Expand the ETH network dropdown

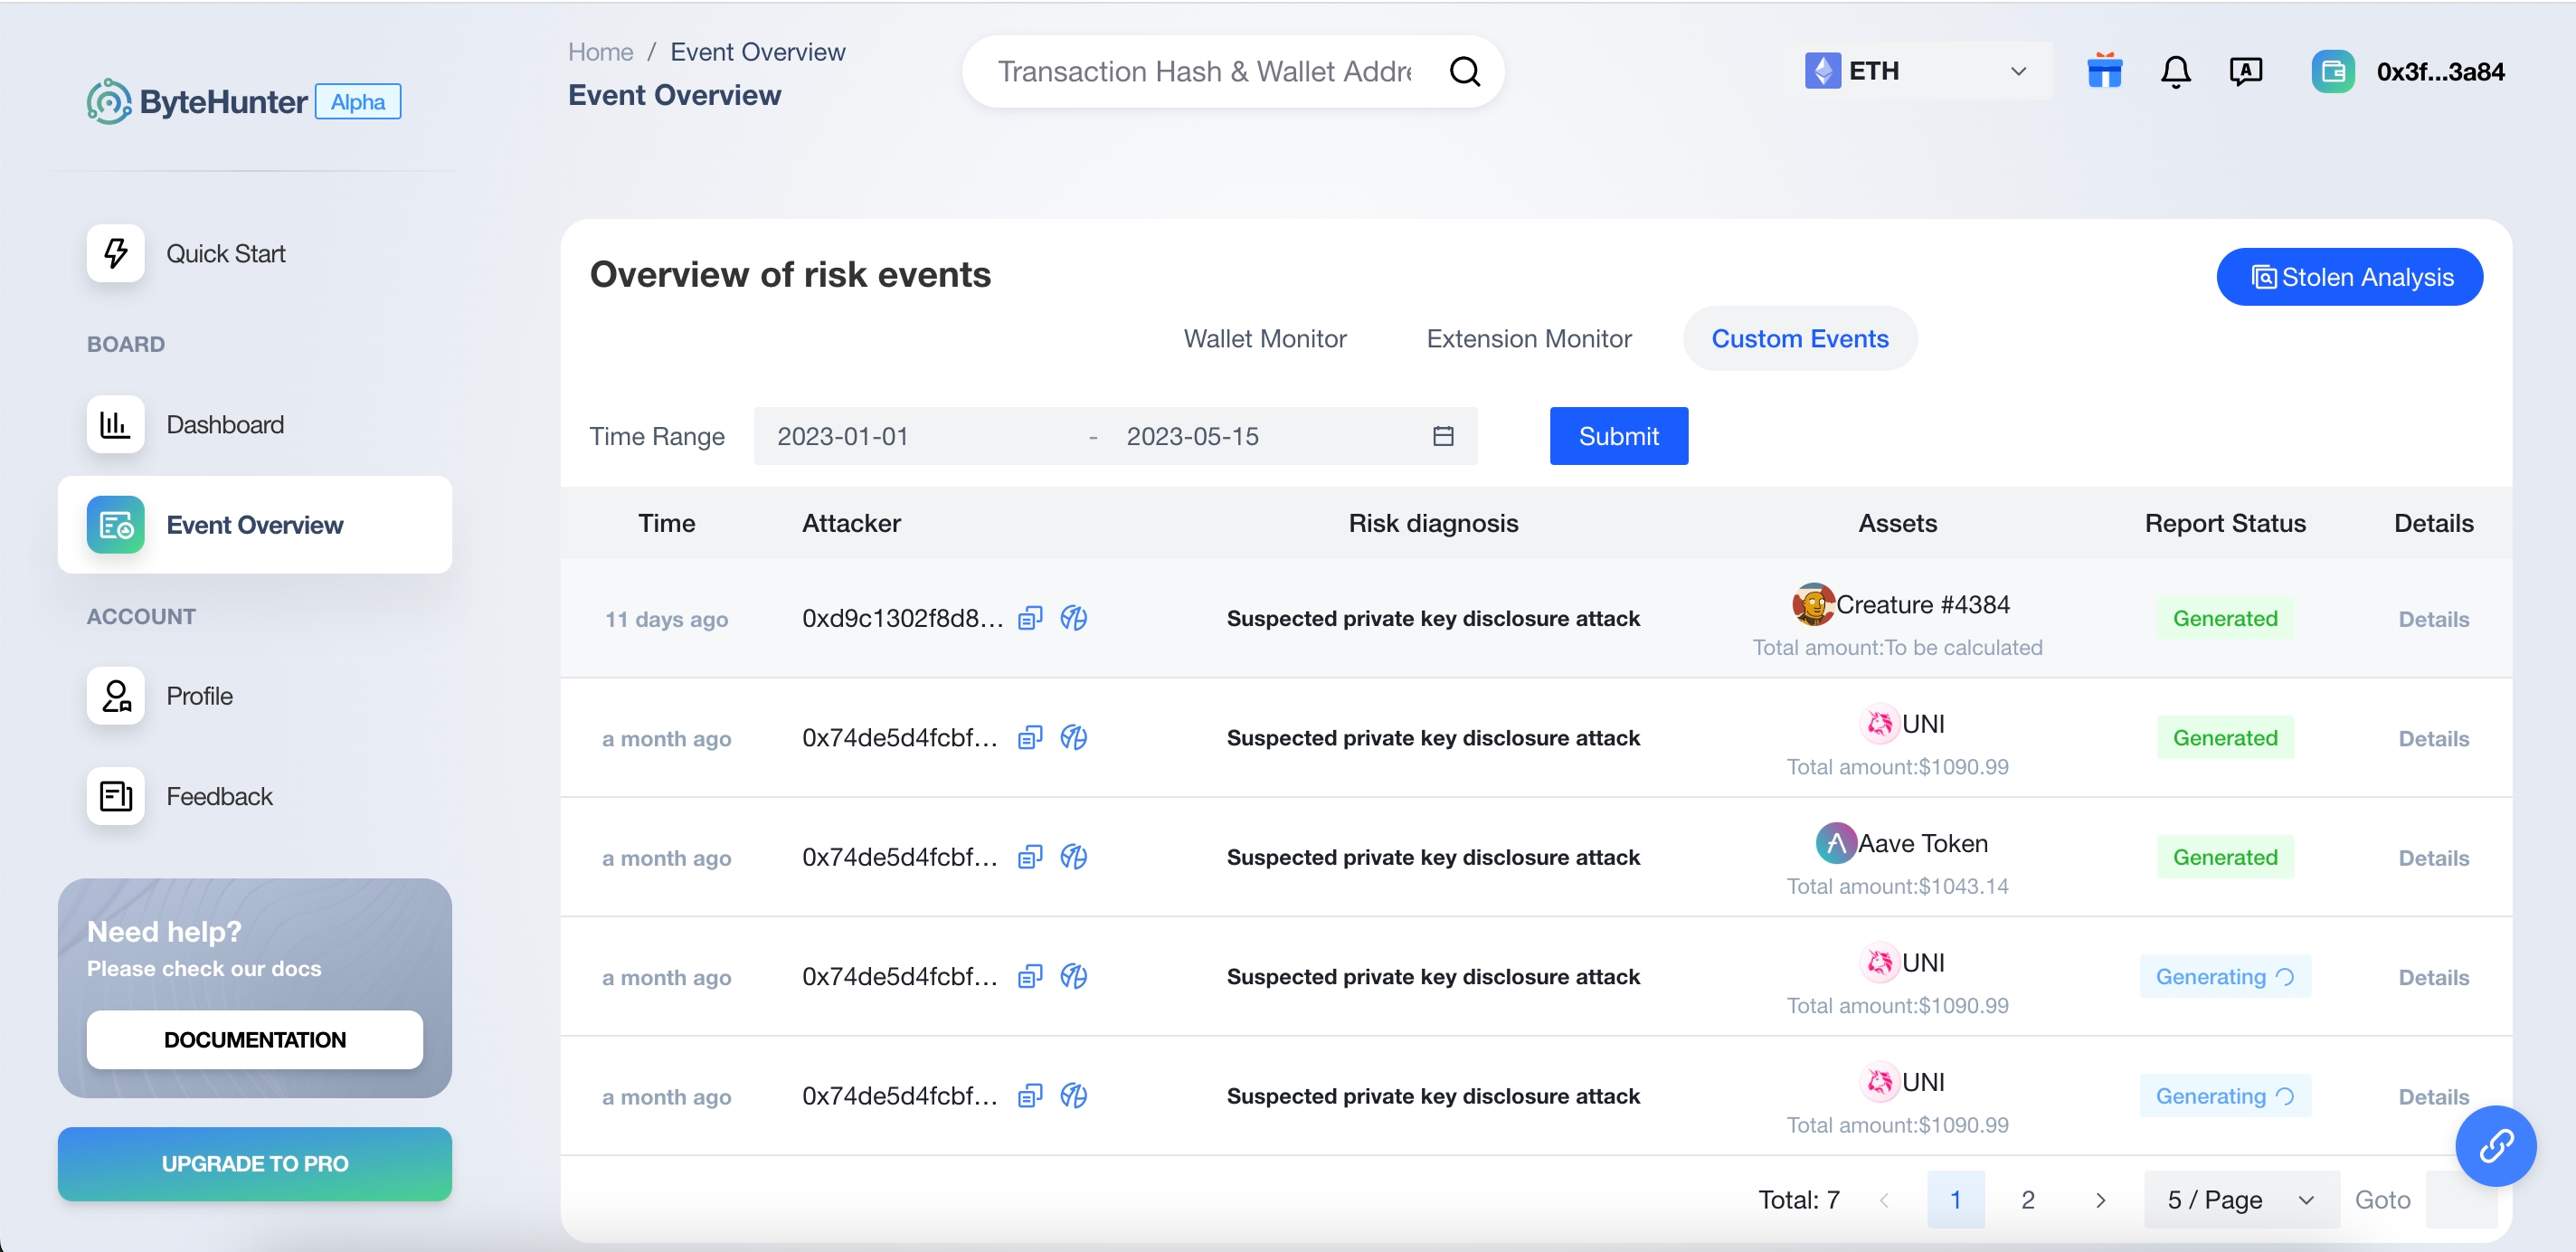[x=2018, y=72]
